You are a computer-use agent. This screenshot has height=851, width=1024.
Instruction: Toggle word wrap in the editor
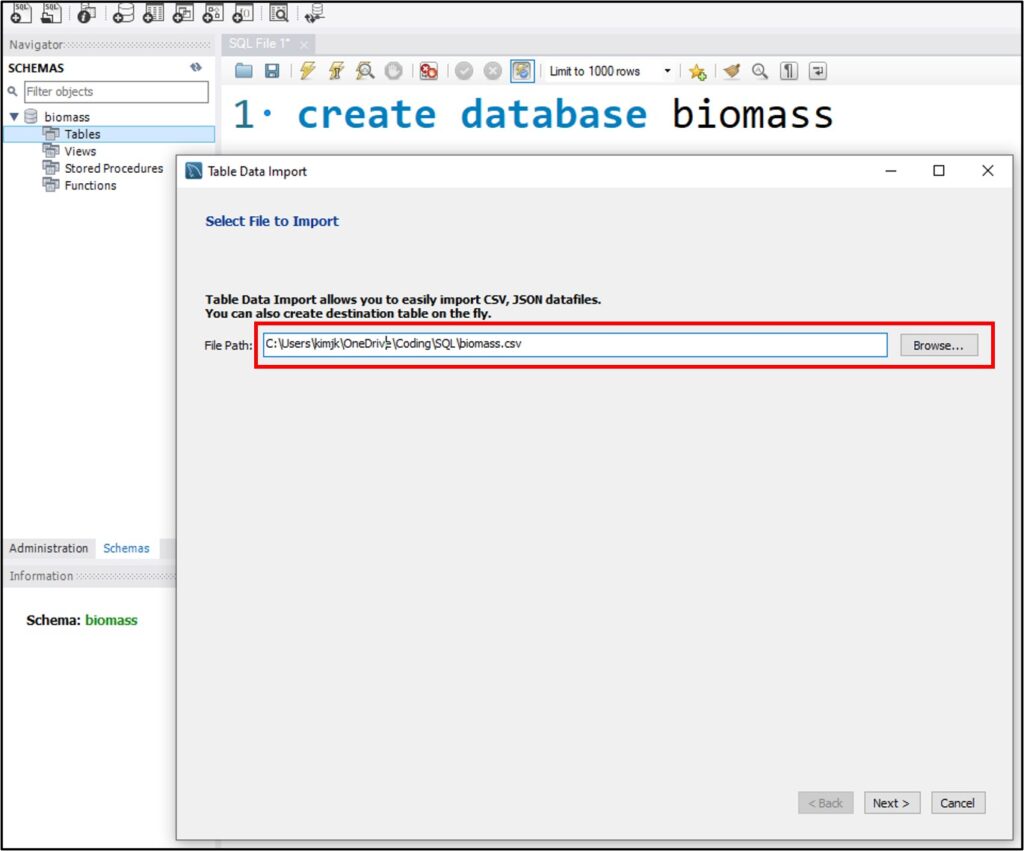(818, 71)
